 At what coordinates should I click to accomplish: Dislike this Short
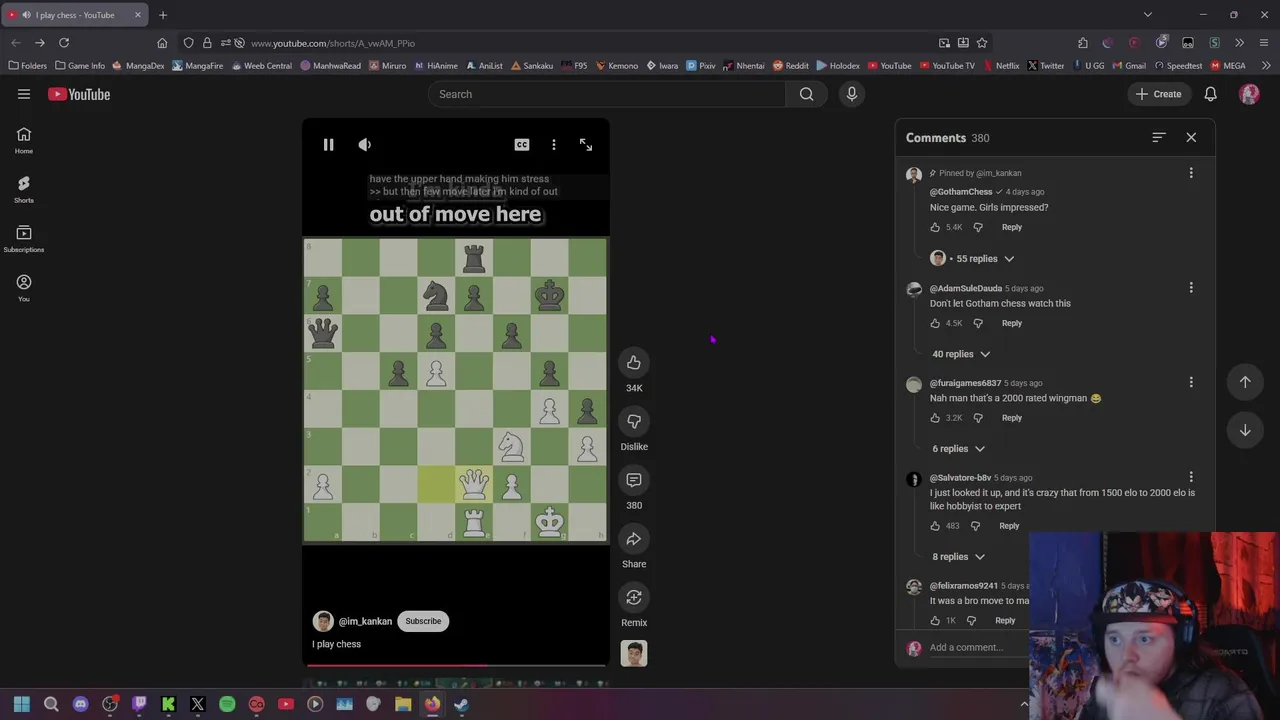(634, 421)
